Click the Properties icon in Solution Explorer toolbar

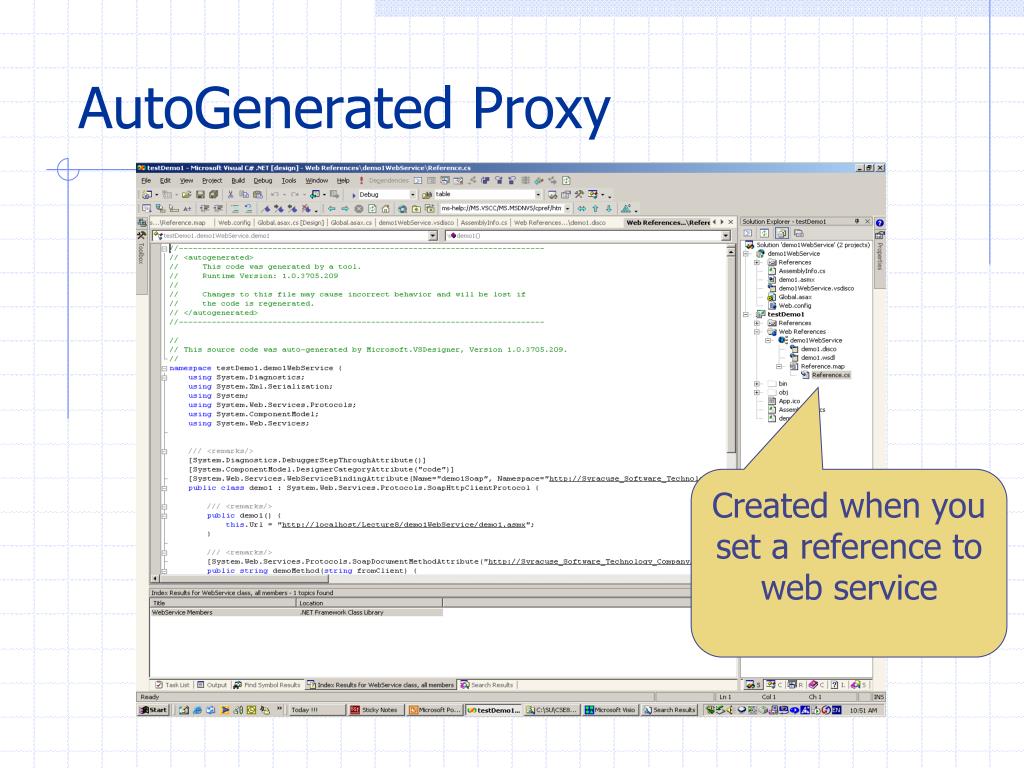(799, 233)
